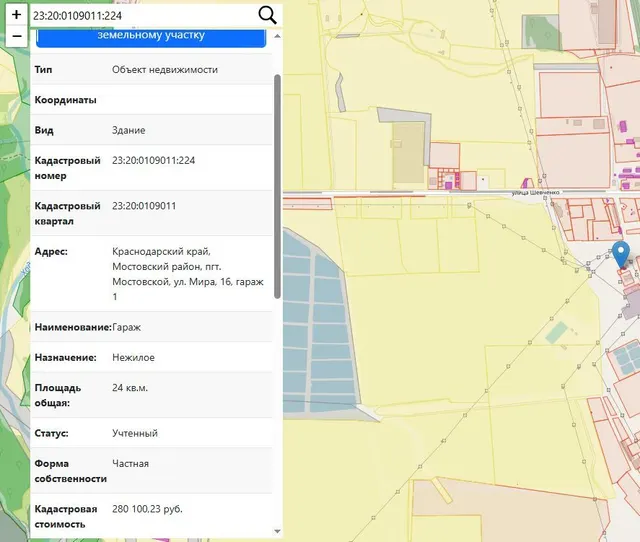The image size is (640, 542).
Task: Click the magnifying glass search icon
Action: click(267, 16)
